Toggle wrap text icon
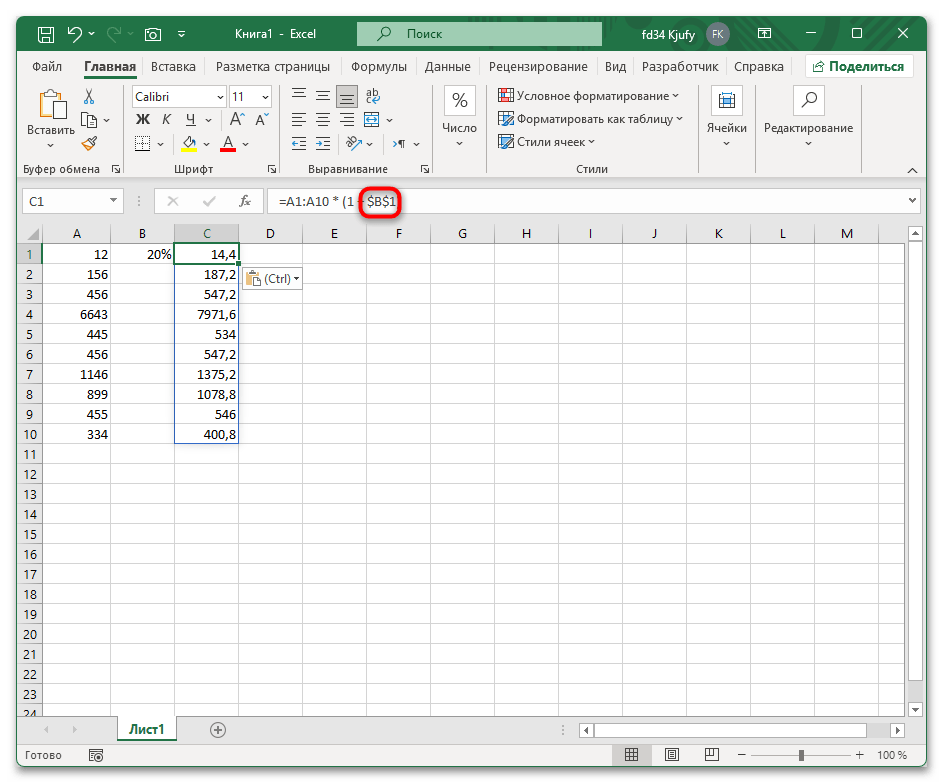 pos(373,96)
